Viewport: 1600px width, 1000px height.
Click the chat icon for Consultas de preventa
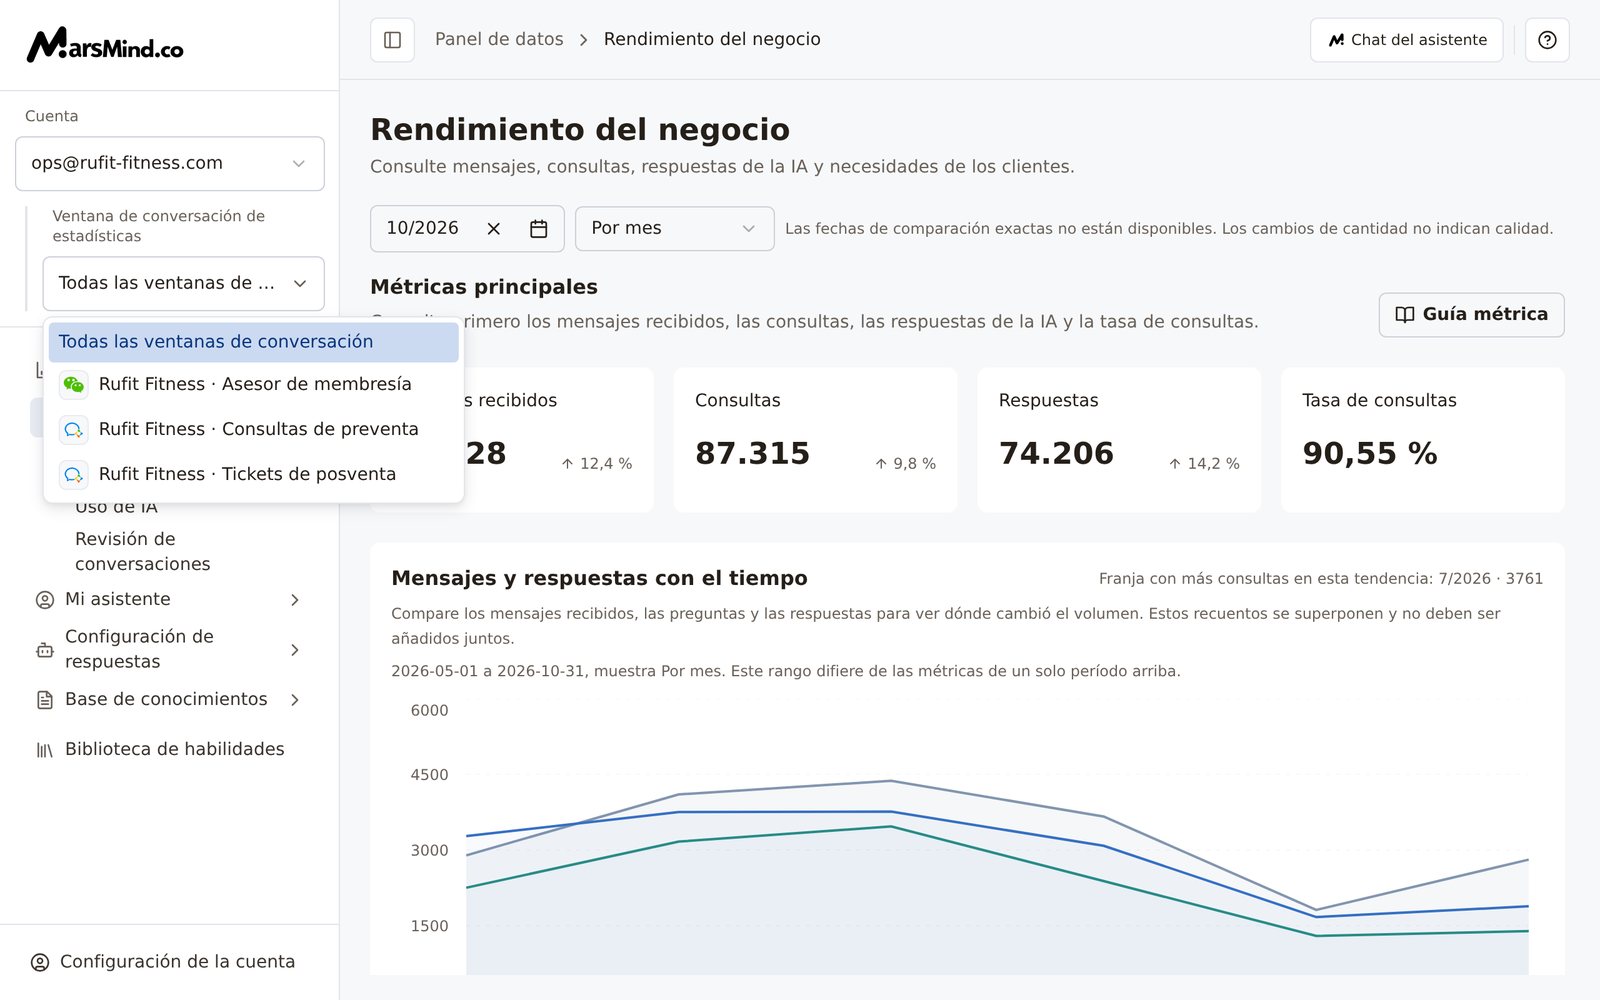(x=74, y=430)
